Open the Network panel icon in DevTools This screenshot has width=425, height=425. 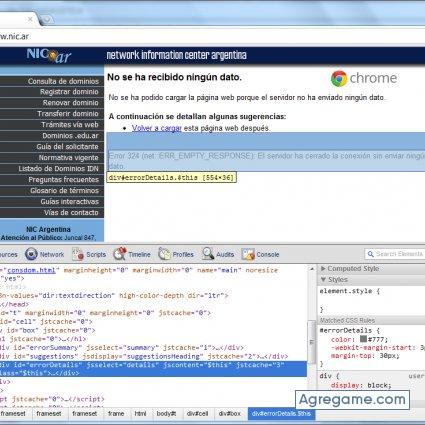(x=31, y=254)
